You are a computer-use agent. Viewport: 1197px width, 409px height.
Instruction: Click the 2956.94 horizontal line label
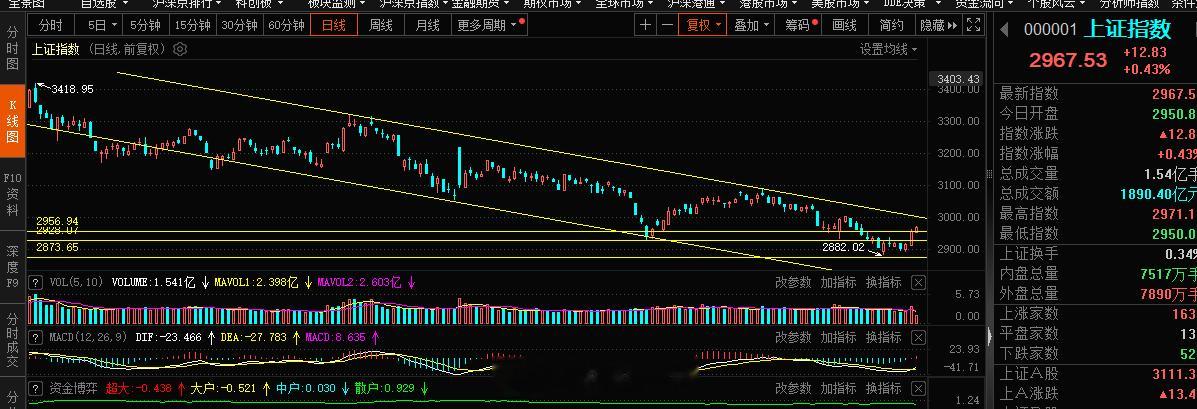[57, 221]
